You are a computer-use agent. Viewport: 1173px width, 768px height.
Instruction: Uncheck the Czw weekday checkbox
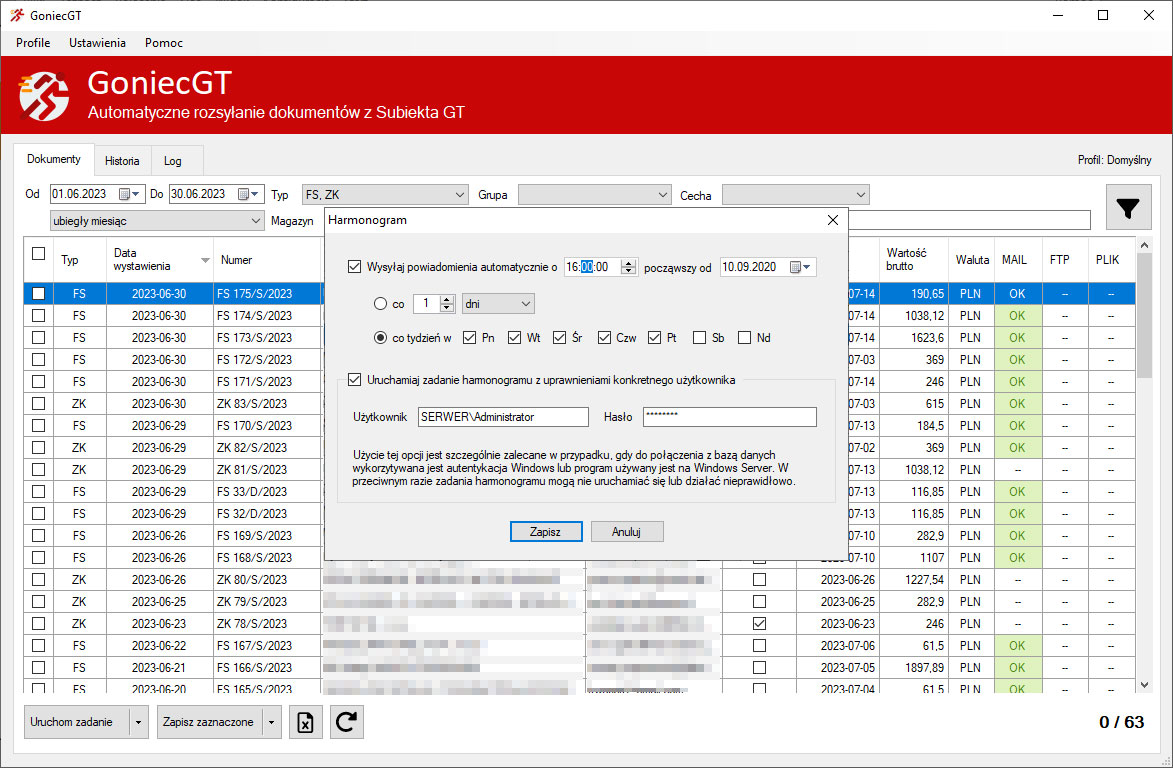(604, 337)
